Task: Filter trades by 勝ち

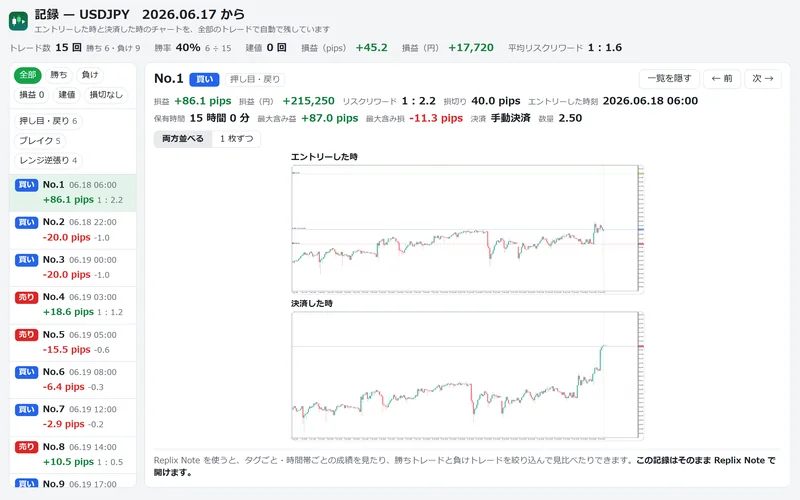Action: coord(59,75)
